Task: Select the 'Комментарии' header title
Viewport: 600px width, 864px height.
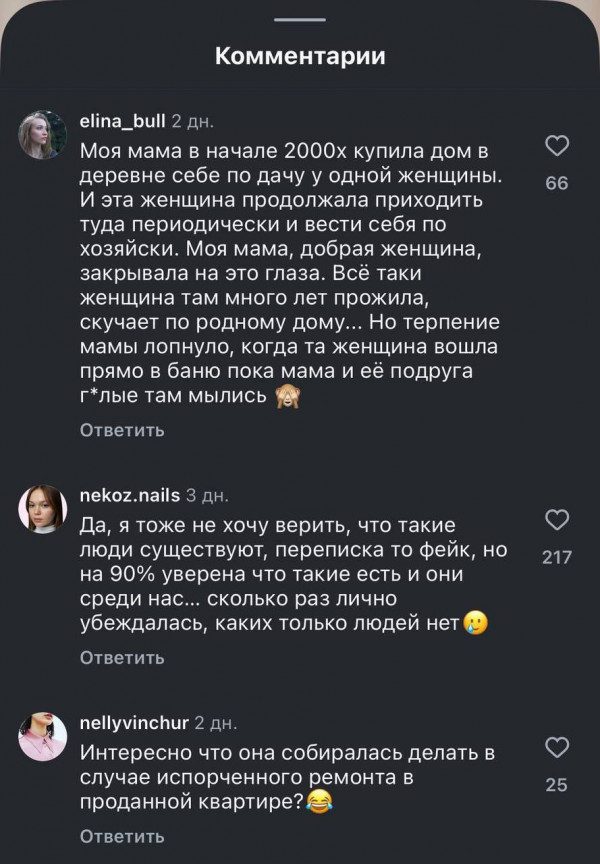Action: click(x=300, y=56)
